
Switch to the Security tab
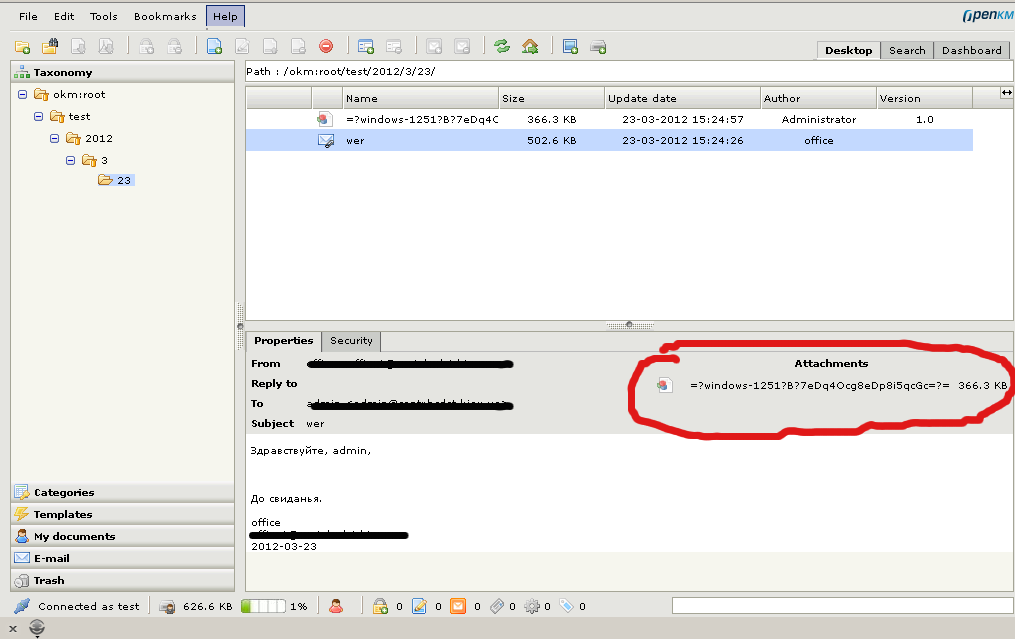point(351,341)
